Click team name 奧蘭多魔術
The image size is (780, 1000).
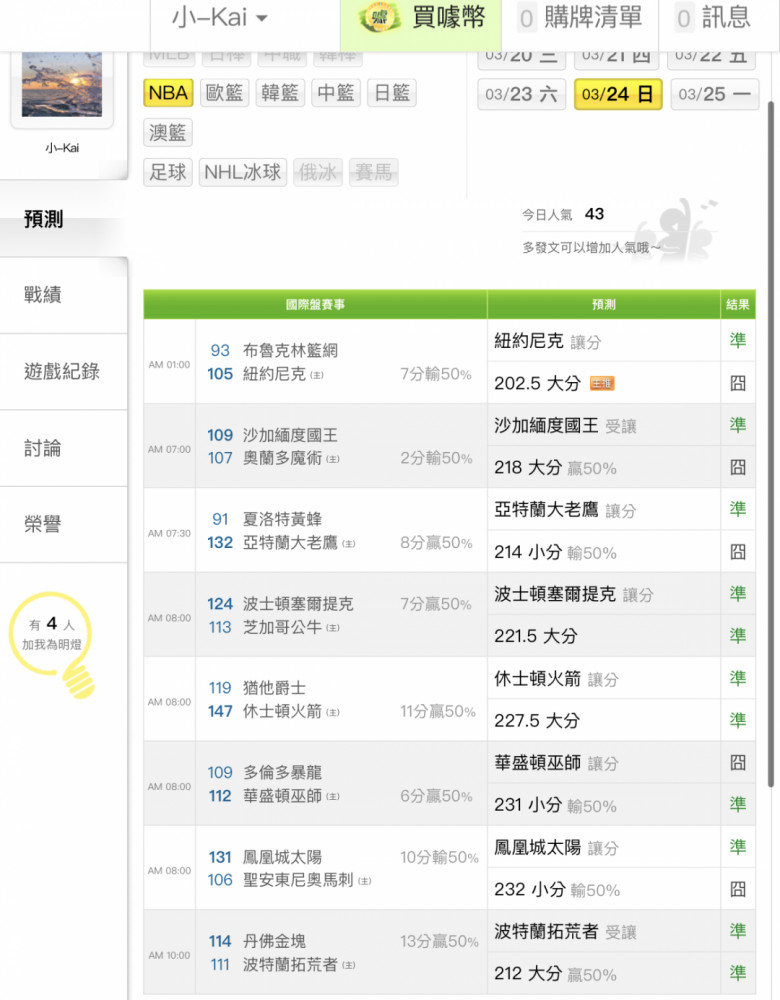(x=283, y=458)
